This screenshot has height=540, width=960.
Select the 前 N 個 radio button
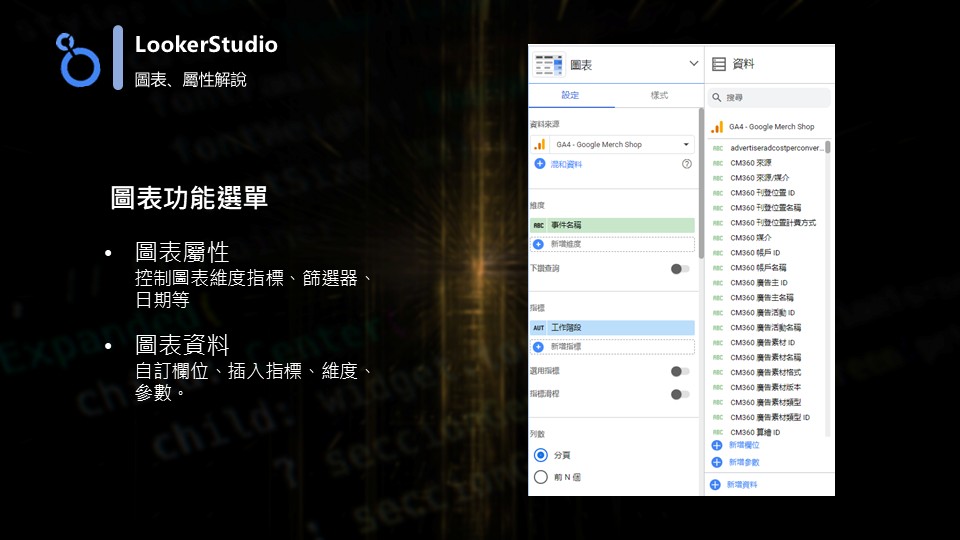tap(541, 477)
